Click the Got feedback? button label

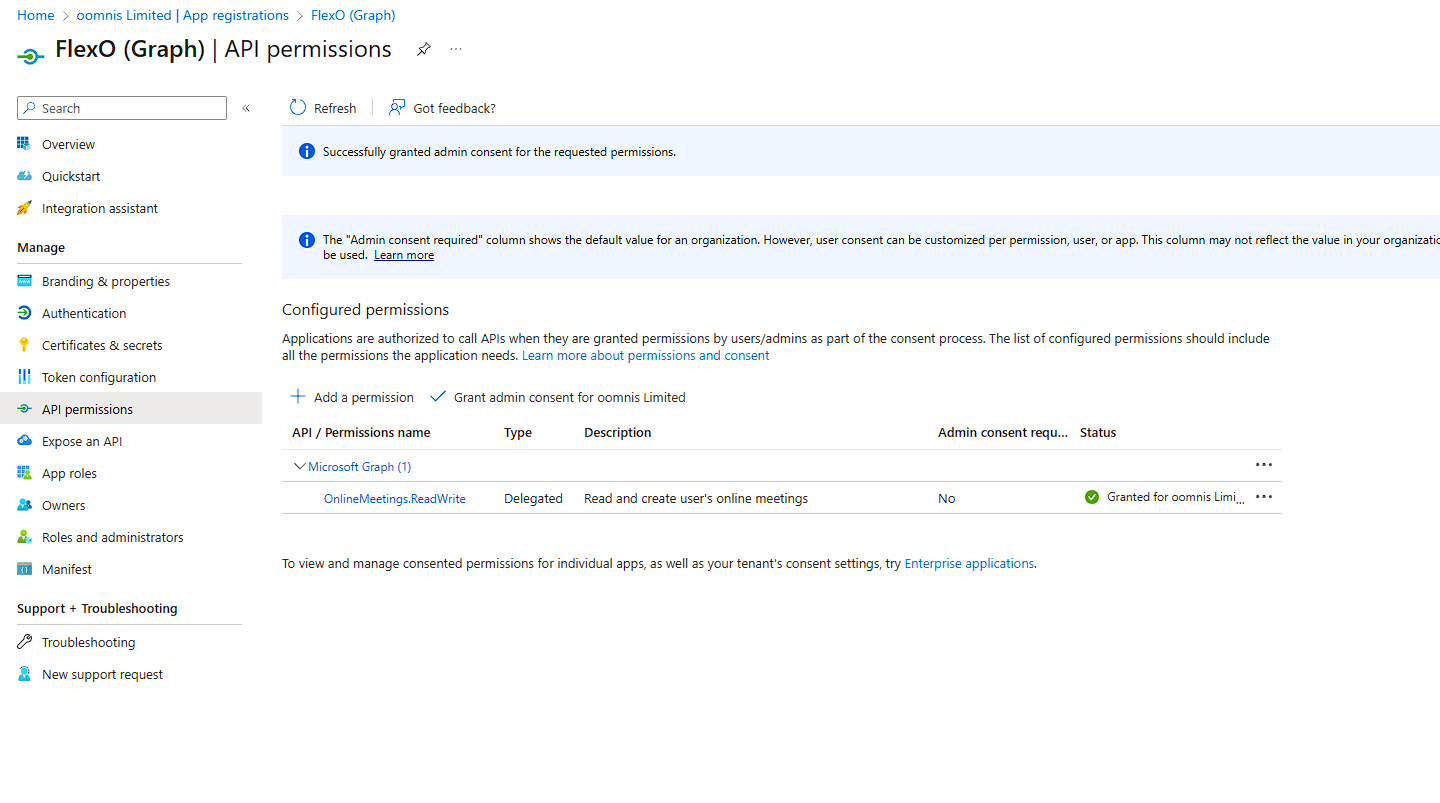click(x=455, y=108)
